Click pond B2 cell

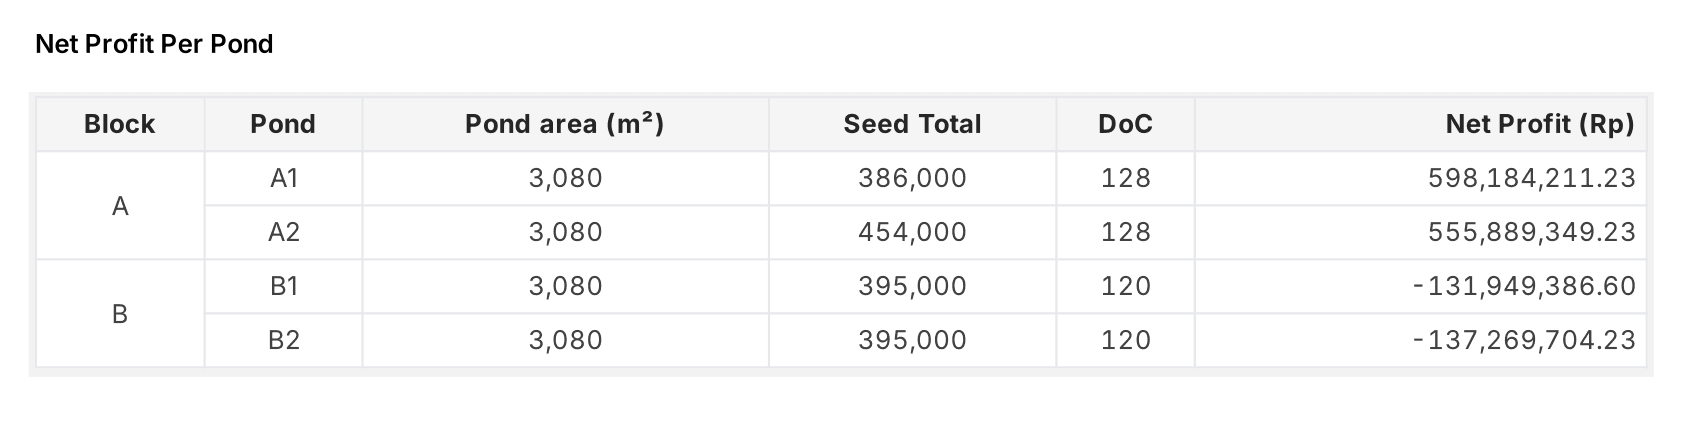[x=284, y=341]
